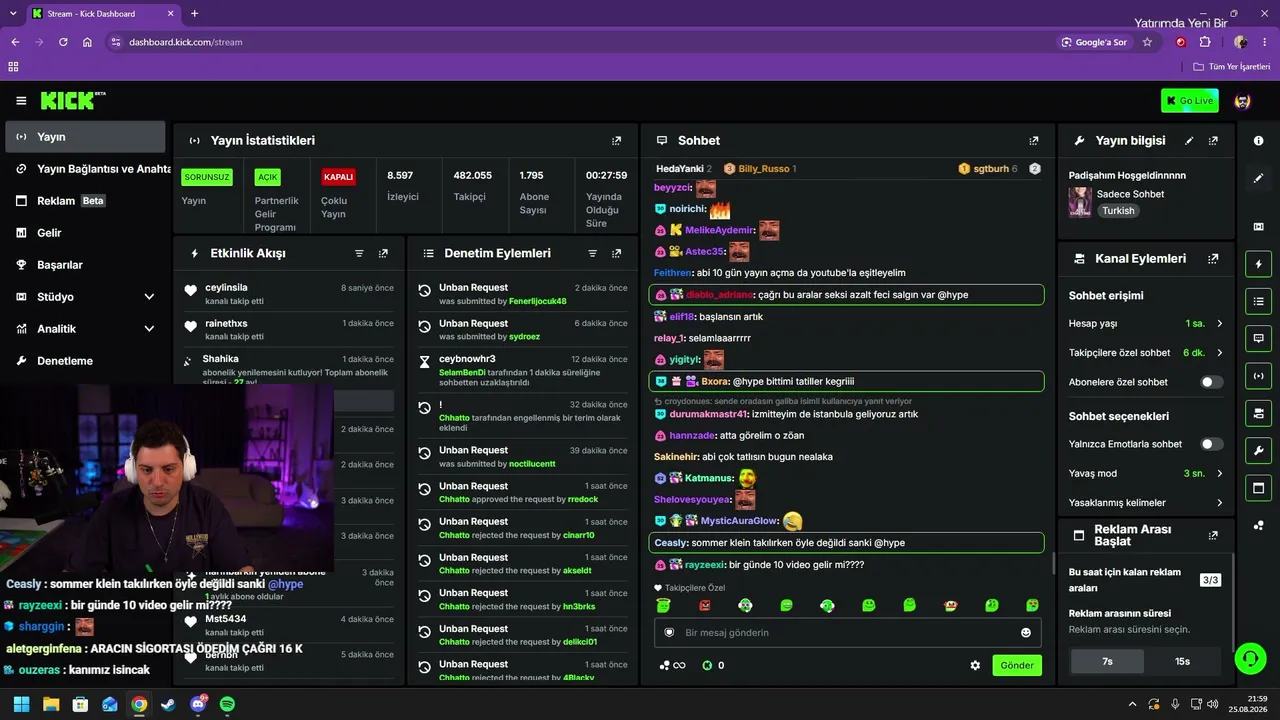Select the 7s ad break duration
Viewport: 1280px width, 720px height.
coord(1107,661)
